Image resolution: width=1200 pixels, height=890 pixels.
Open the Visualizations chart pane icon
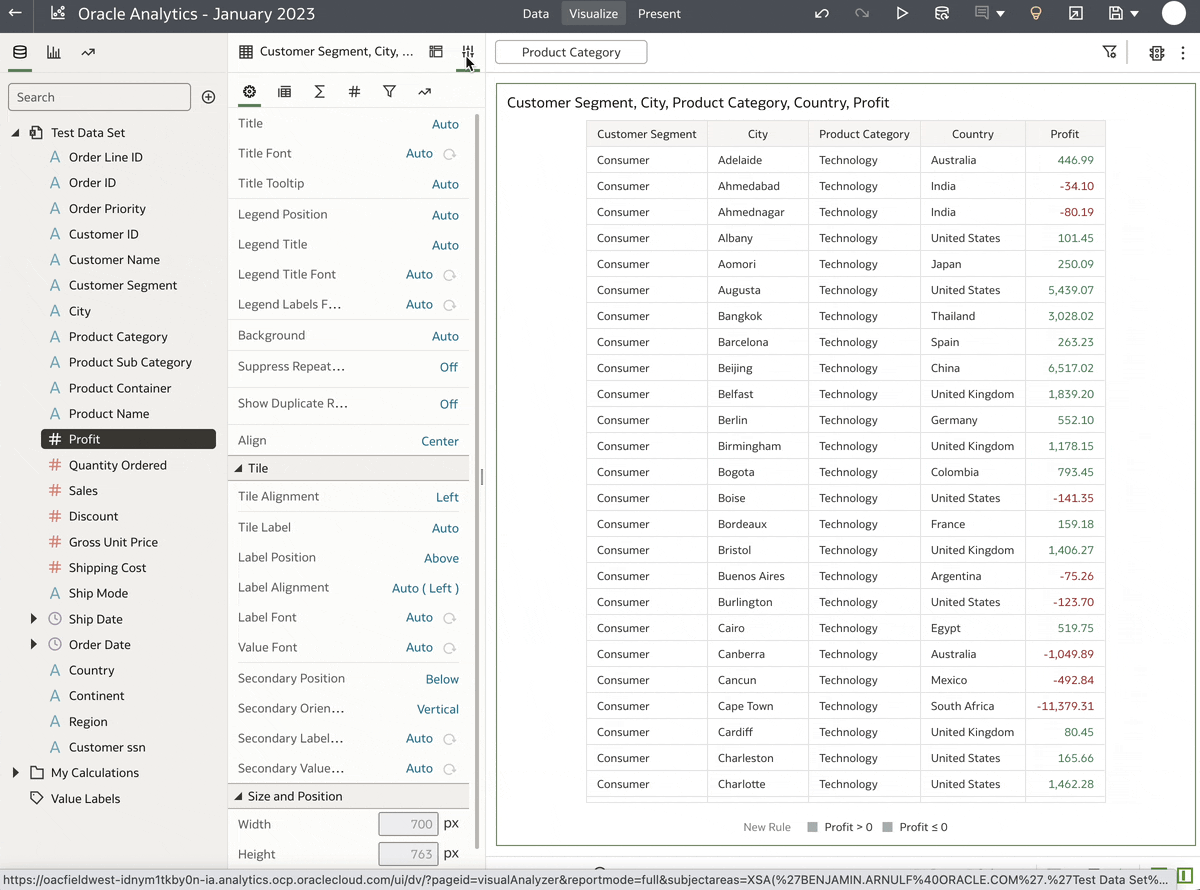(54, 52)
